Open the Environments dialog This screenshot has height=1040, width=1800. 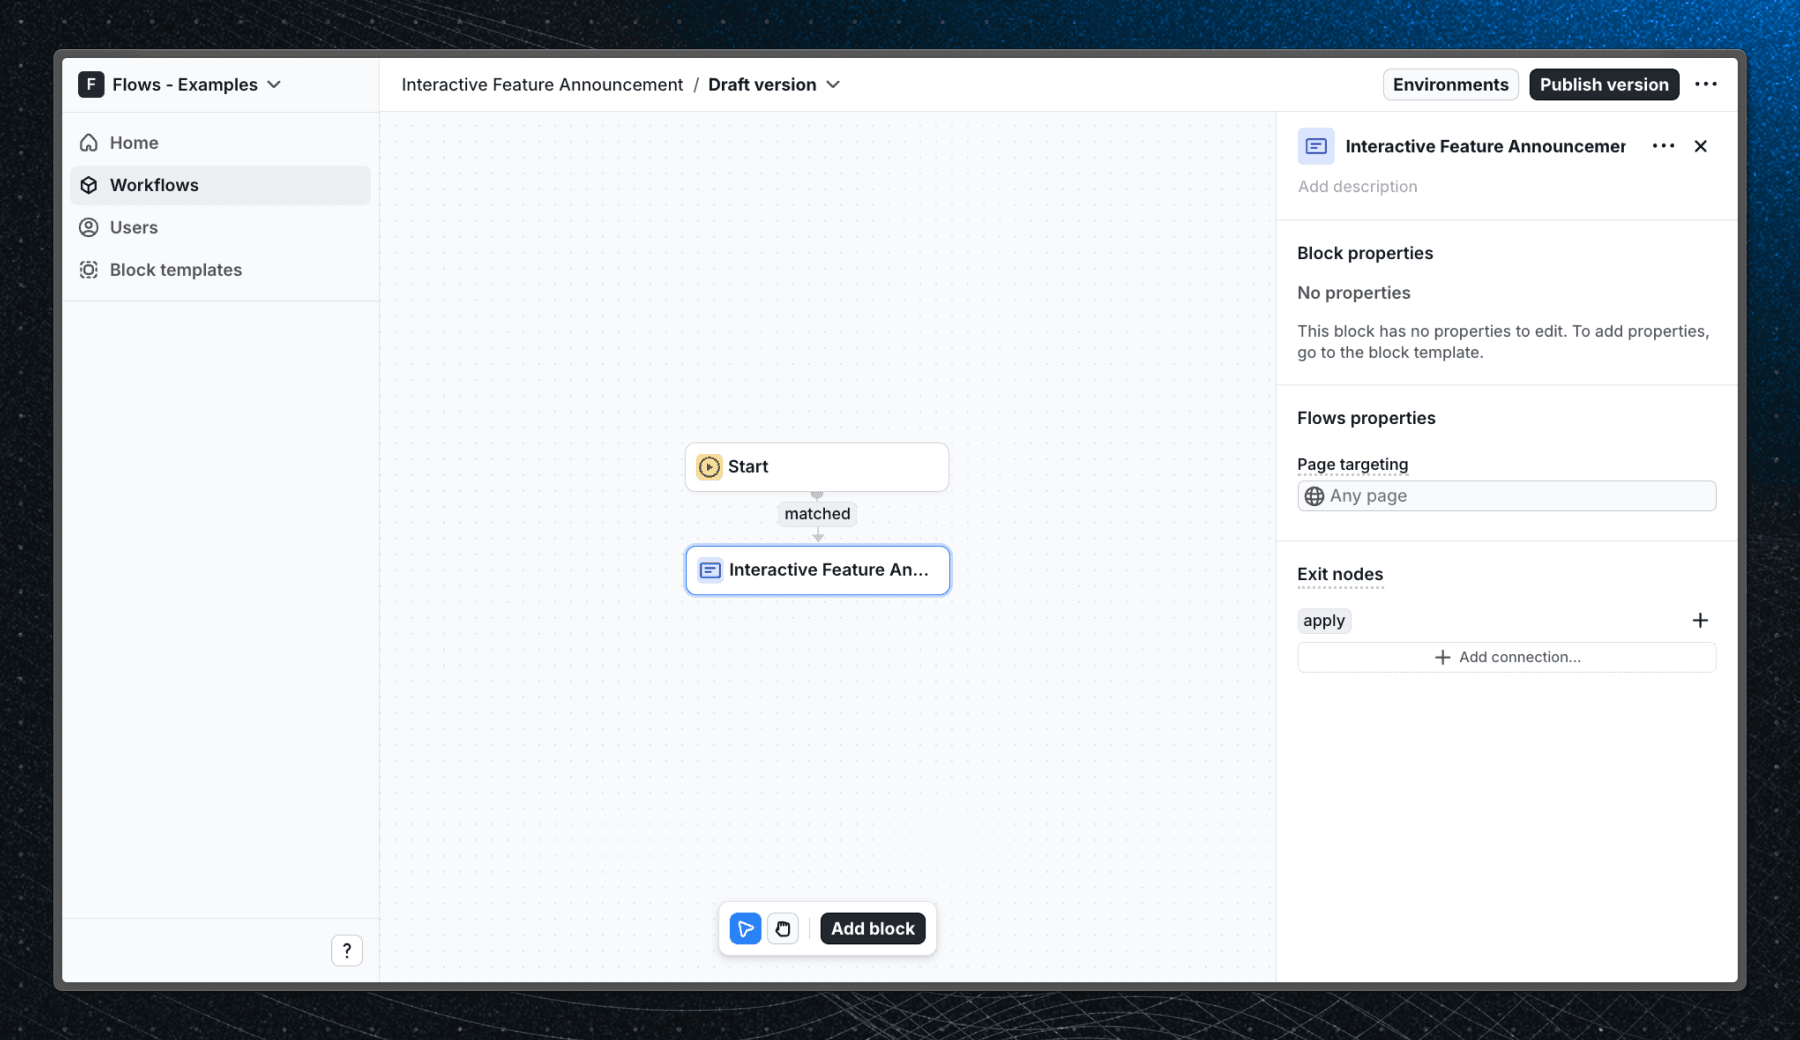1450,84
